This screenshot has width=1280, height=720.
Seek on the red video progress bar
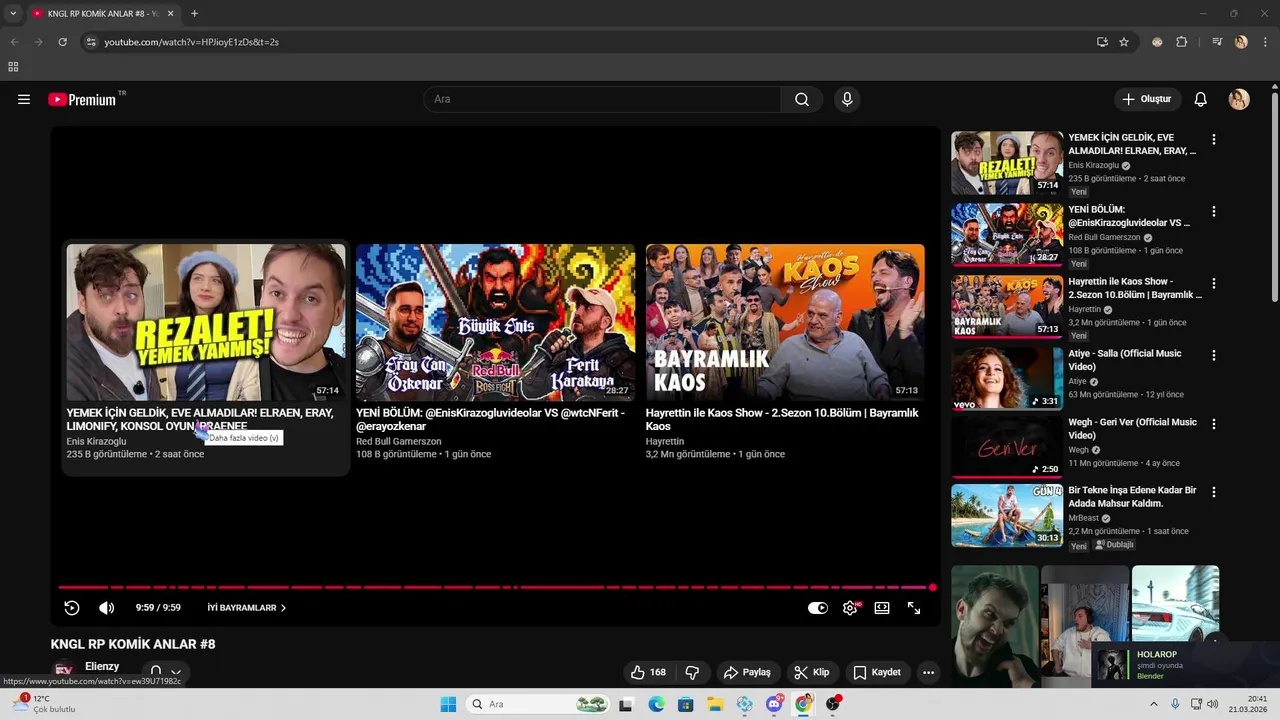[x=495, y=587]
